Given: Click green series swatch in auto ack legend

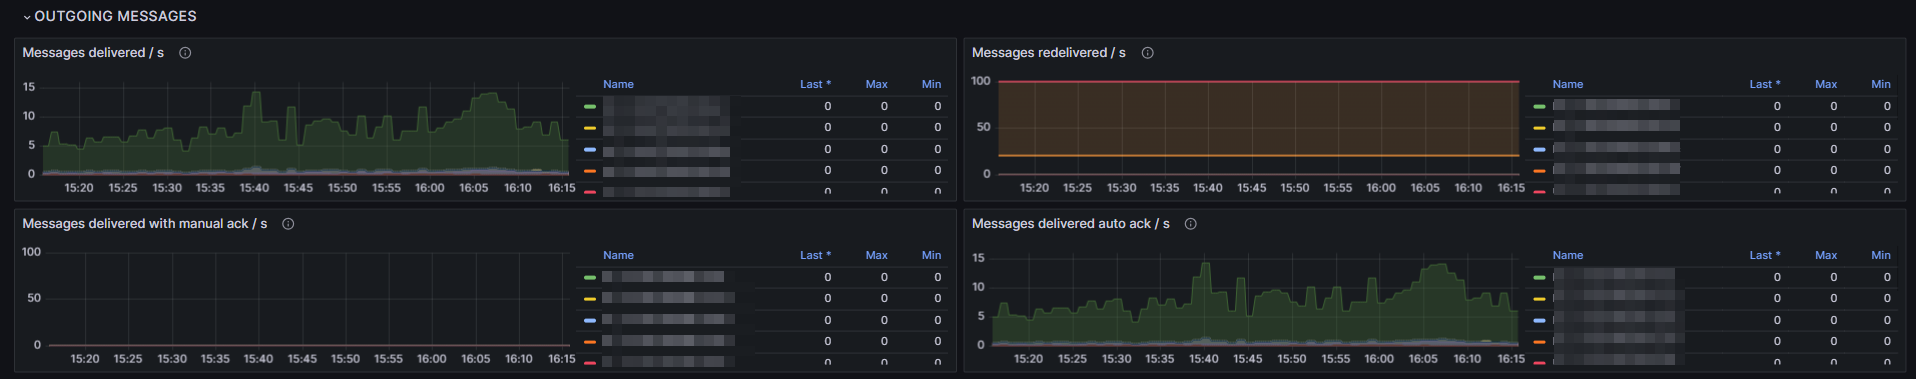Looking at the screenshot, I should (1539, 277).
